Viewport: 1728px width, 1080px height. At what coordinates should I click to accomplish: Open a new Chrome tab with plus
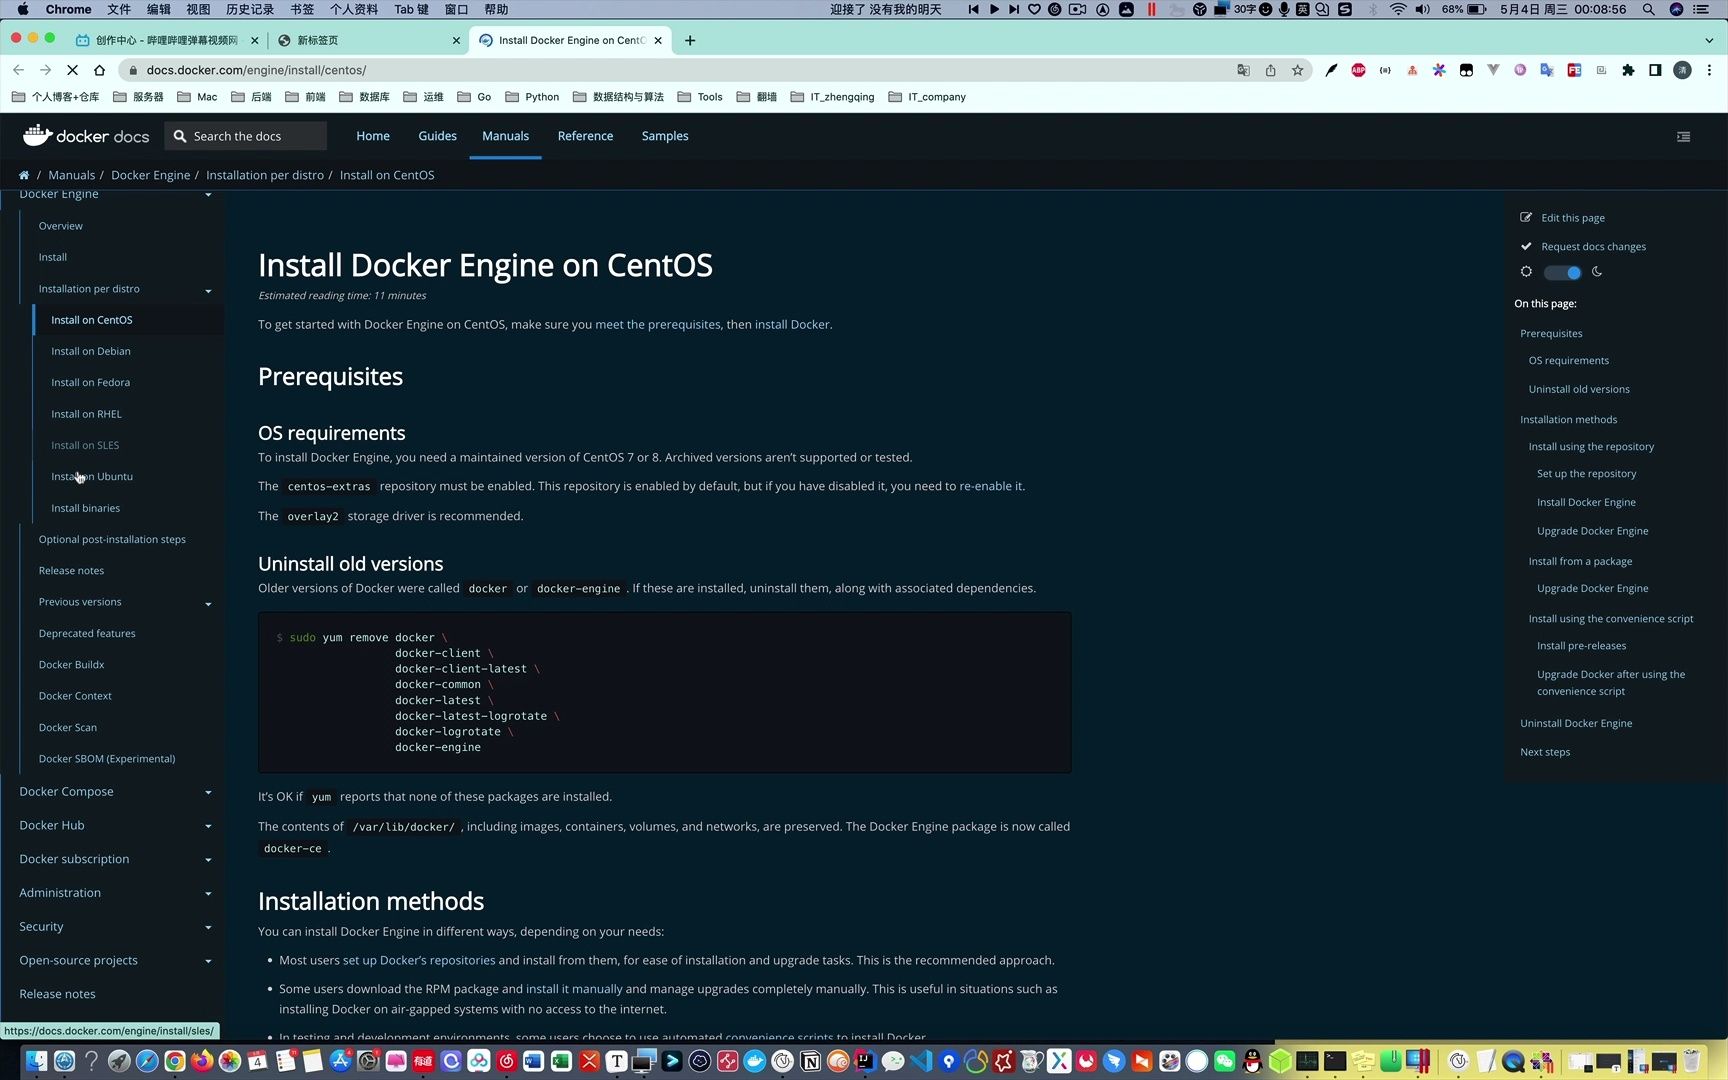click(x=690, y=40)
